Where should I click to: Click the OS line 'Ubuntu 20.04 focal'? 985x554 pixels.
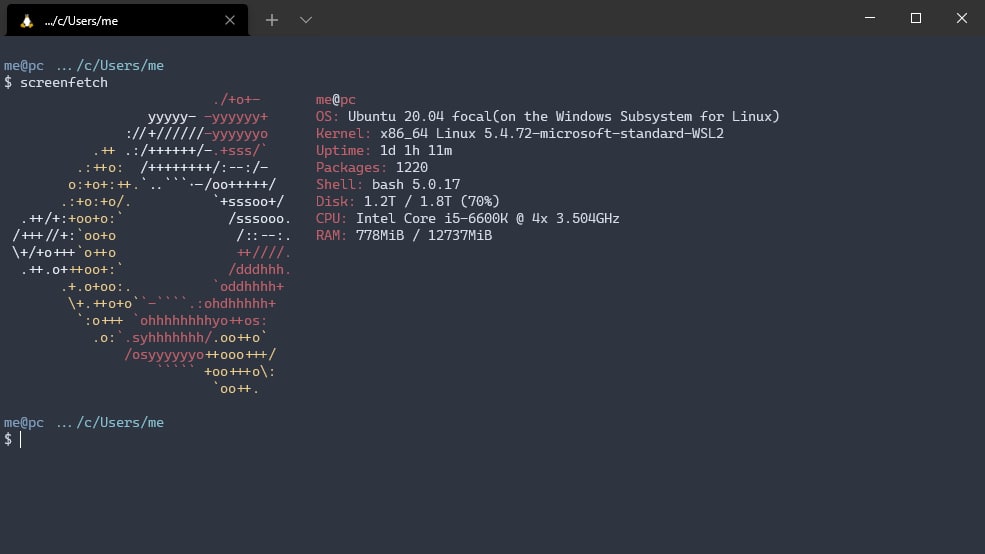[x=420, y=116]
